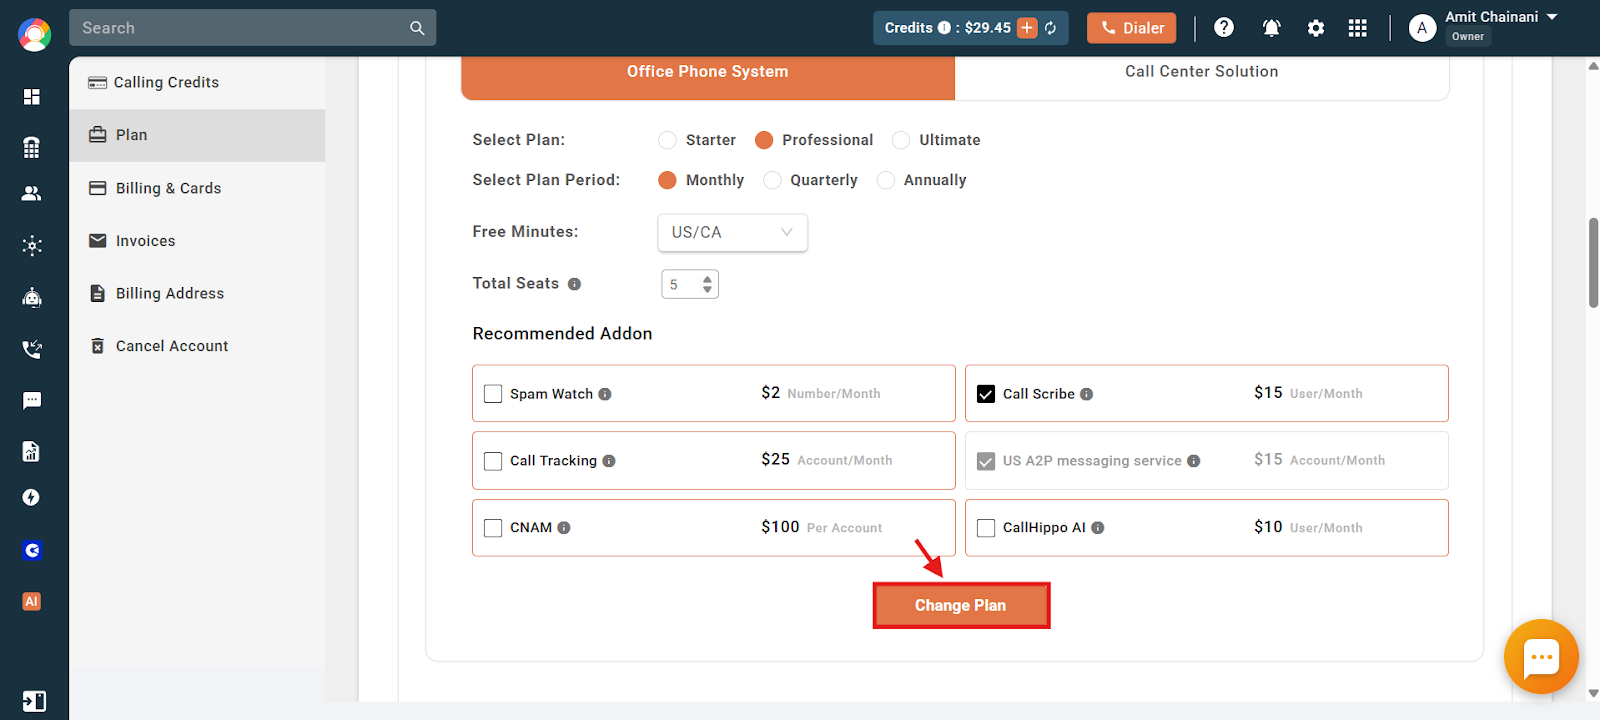Open the robot bot icon in sidebar
1600x720 pixels.
point(32,297)
